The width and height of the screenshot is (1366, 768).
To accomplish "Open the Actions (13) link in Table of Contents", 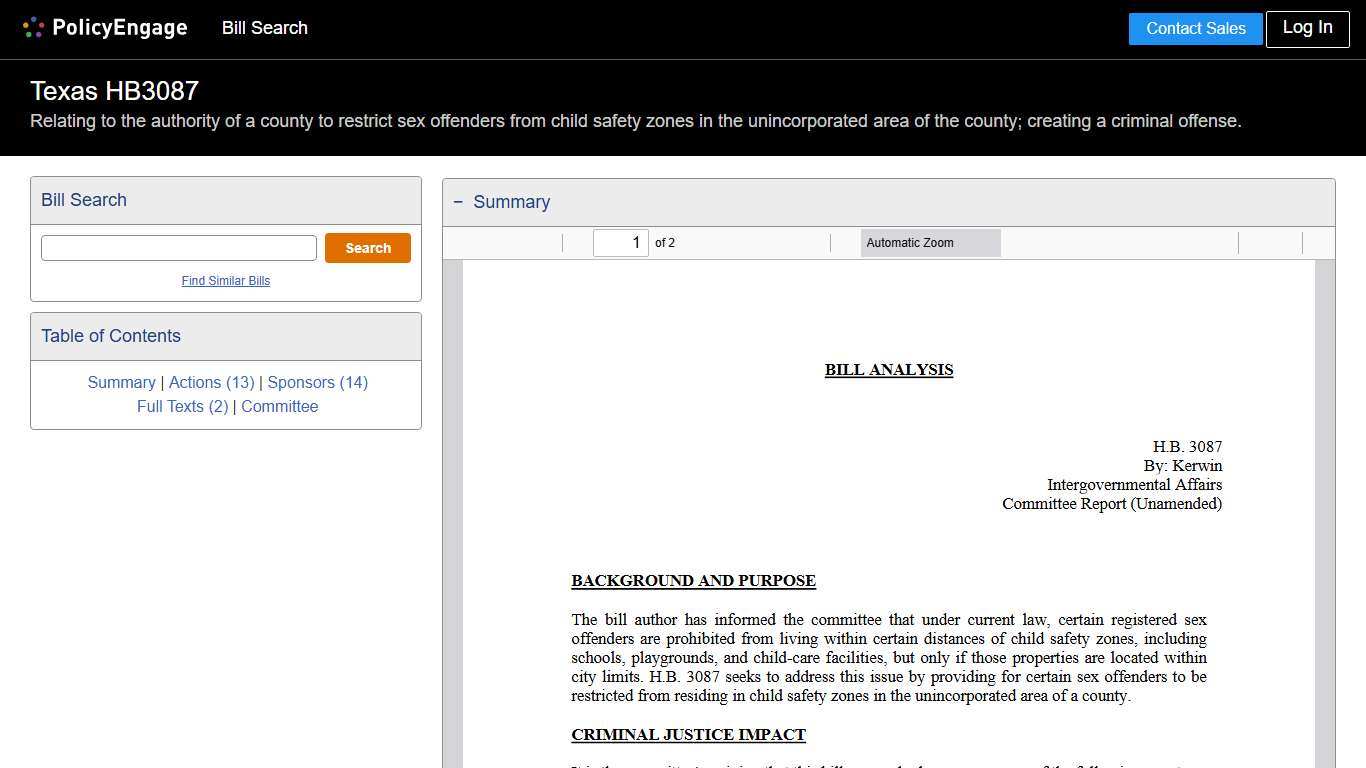I will [x=211, y=382].
